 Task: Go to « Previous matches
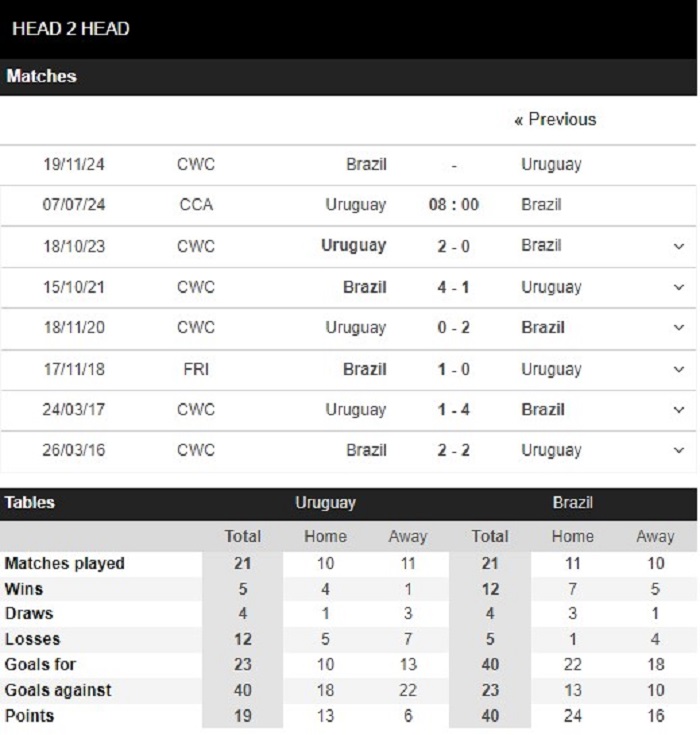pyautogui.click(x=555, y=120)
